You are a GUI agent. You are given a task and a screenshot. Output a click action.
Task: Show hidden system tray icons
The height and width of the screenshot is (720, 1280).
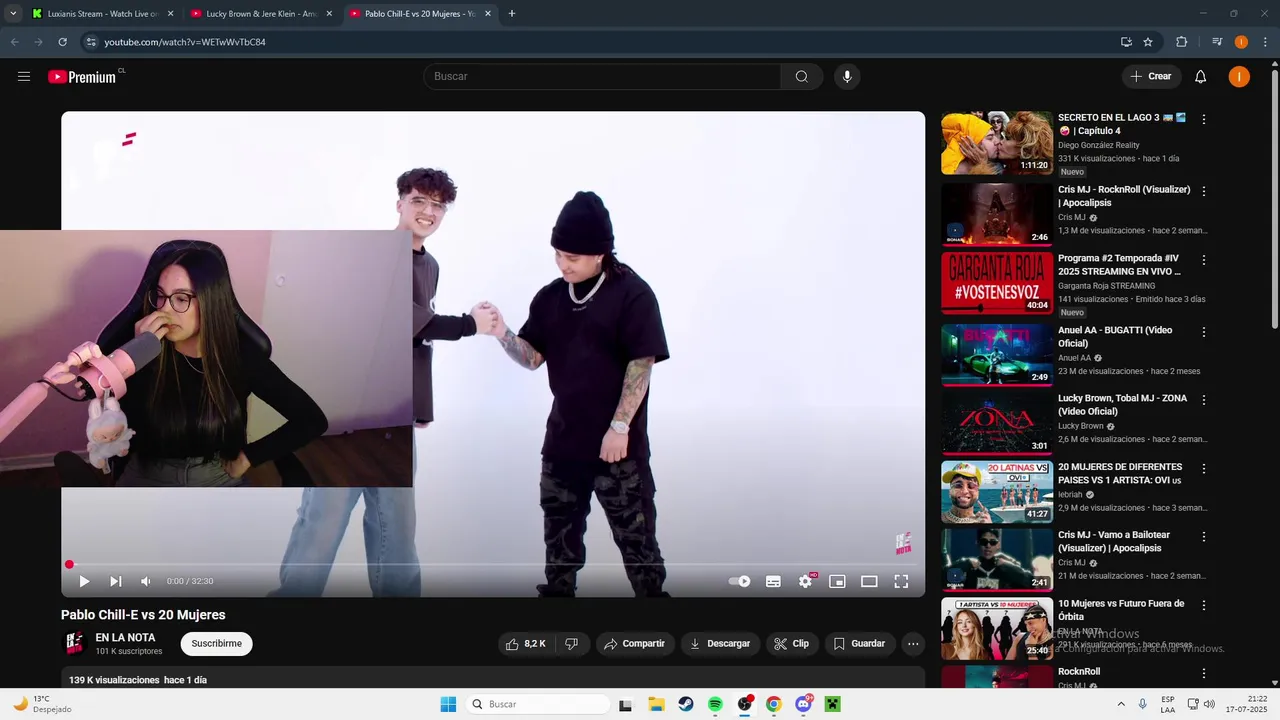point(1121,704)
